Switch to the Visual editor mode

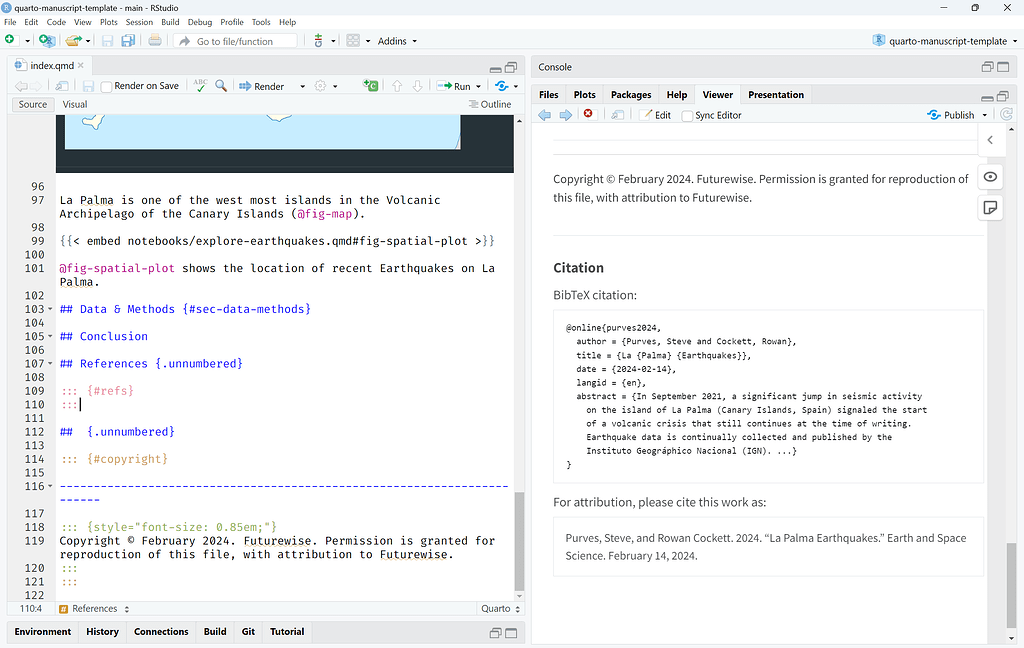pos(75,104)
